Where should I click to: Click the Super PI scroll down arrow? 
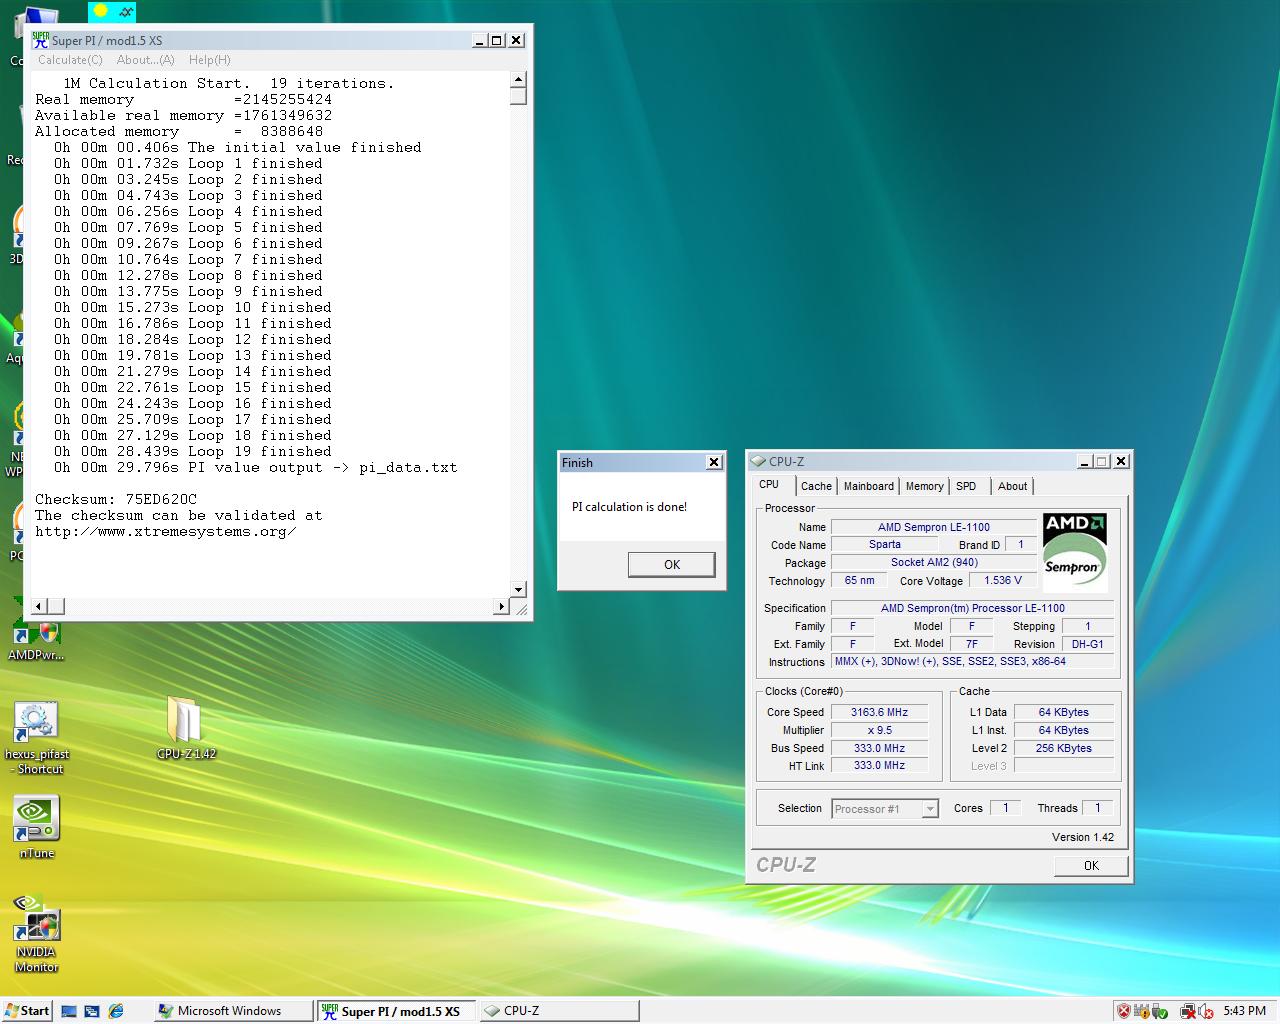click(x=518, y=589)
